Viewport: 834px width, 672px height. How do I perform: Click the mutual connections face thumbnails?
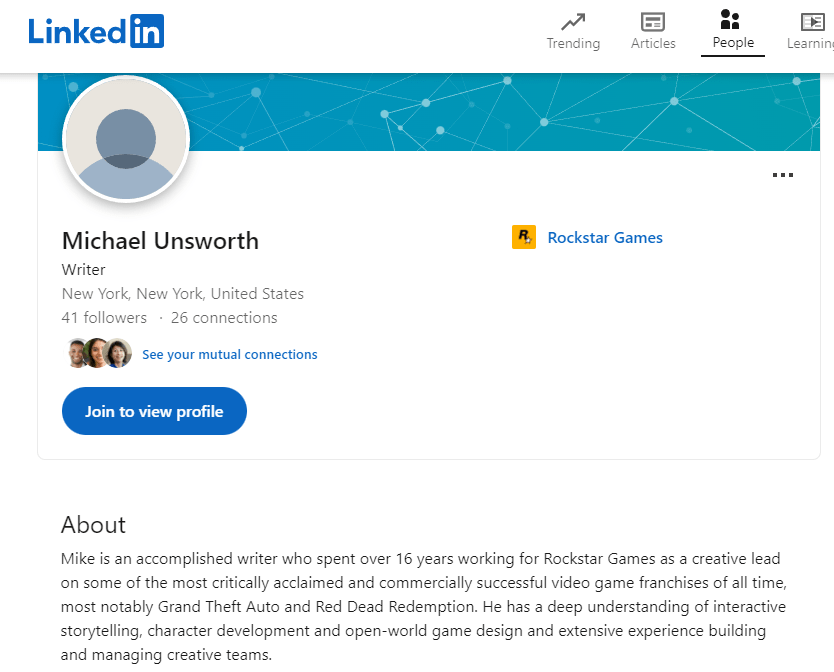[99, 353]
